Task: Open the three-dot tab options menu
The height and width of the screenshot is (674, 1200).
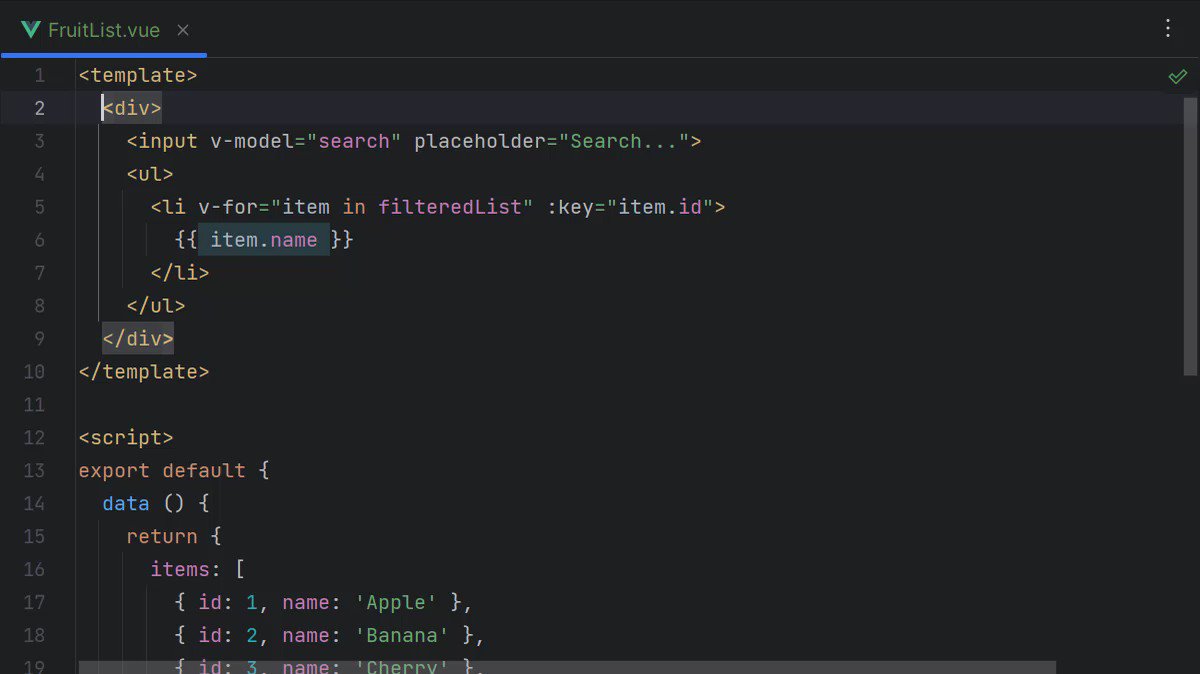Action: [x=1168, y=29]
